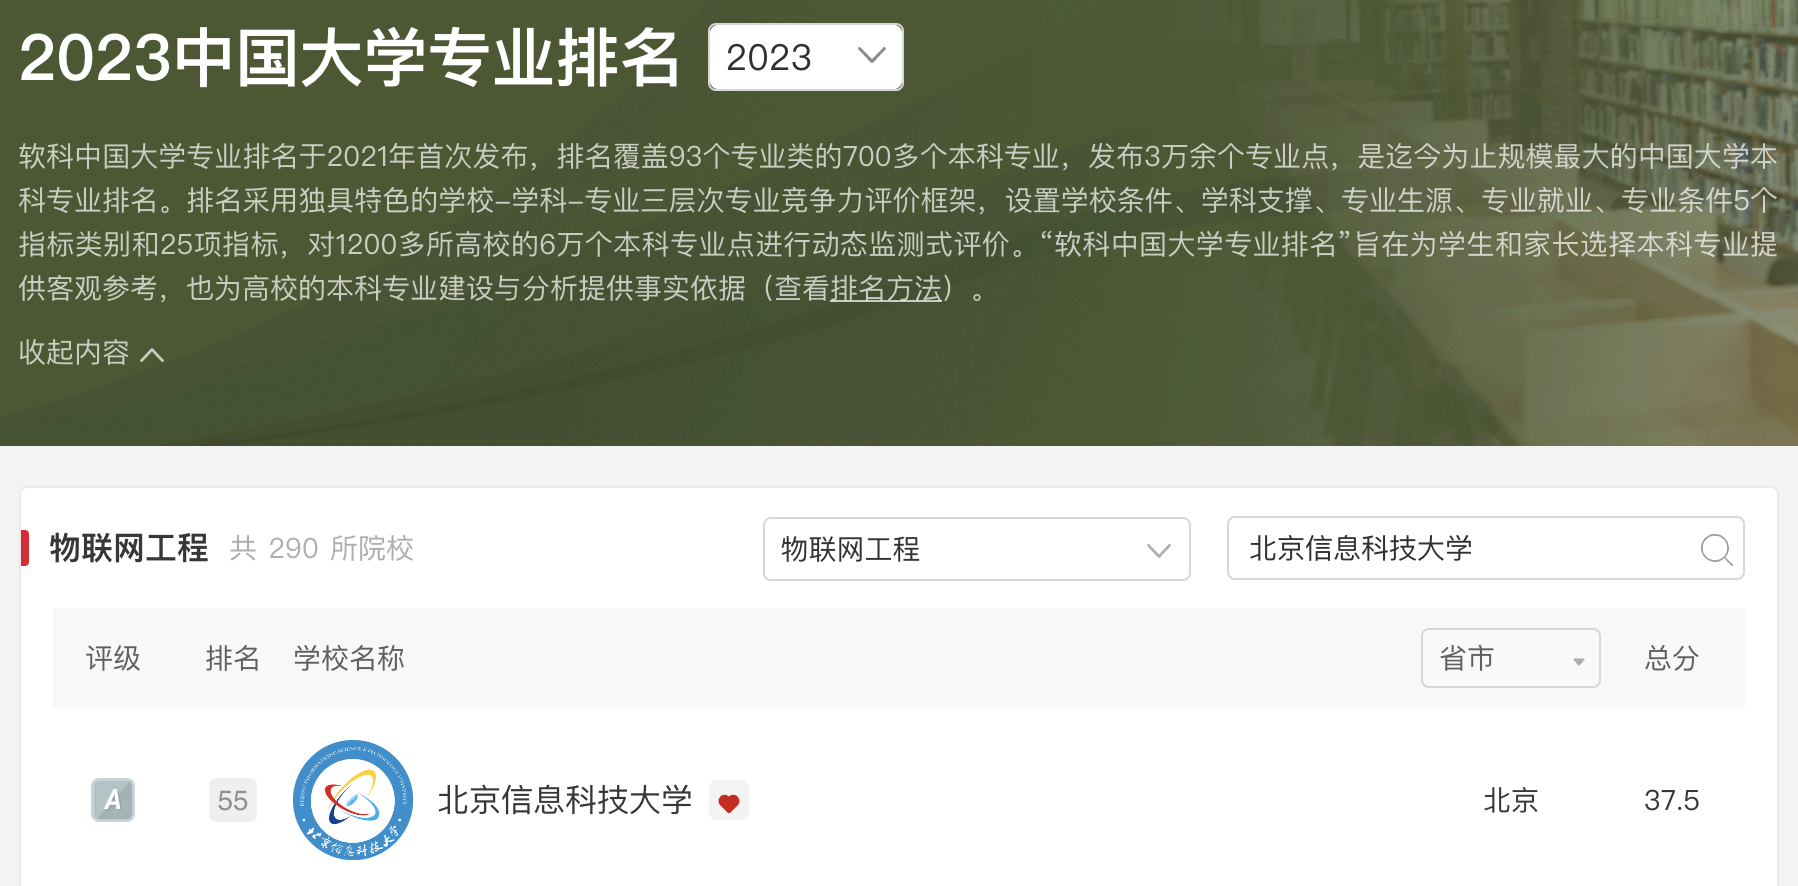Collapse content via 收起内容 link
Screen dimensions: 1798x886
[x=91, y=352]
